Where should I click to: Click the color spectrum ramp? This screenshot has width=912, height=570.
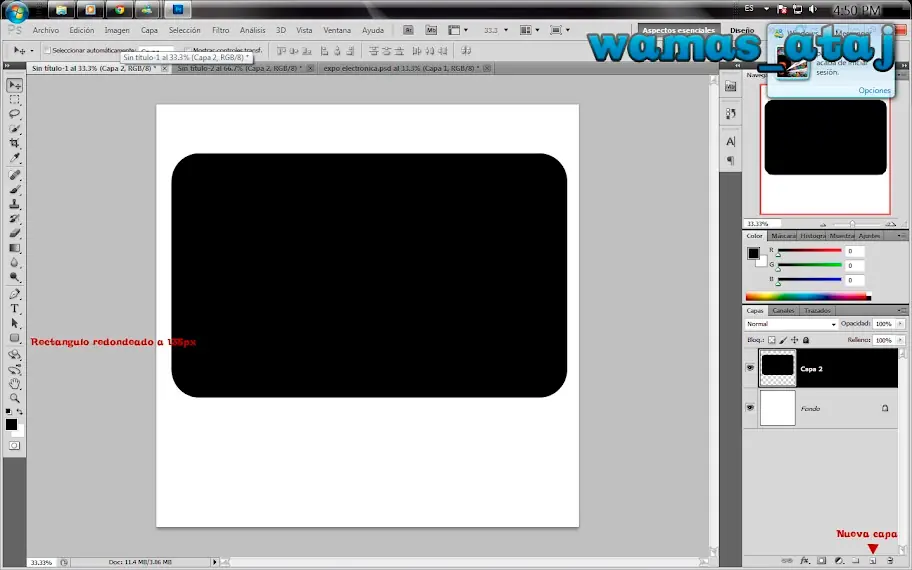pos(808,297)
